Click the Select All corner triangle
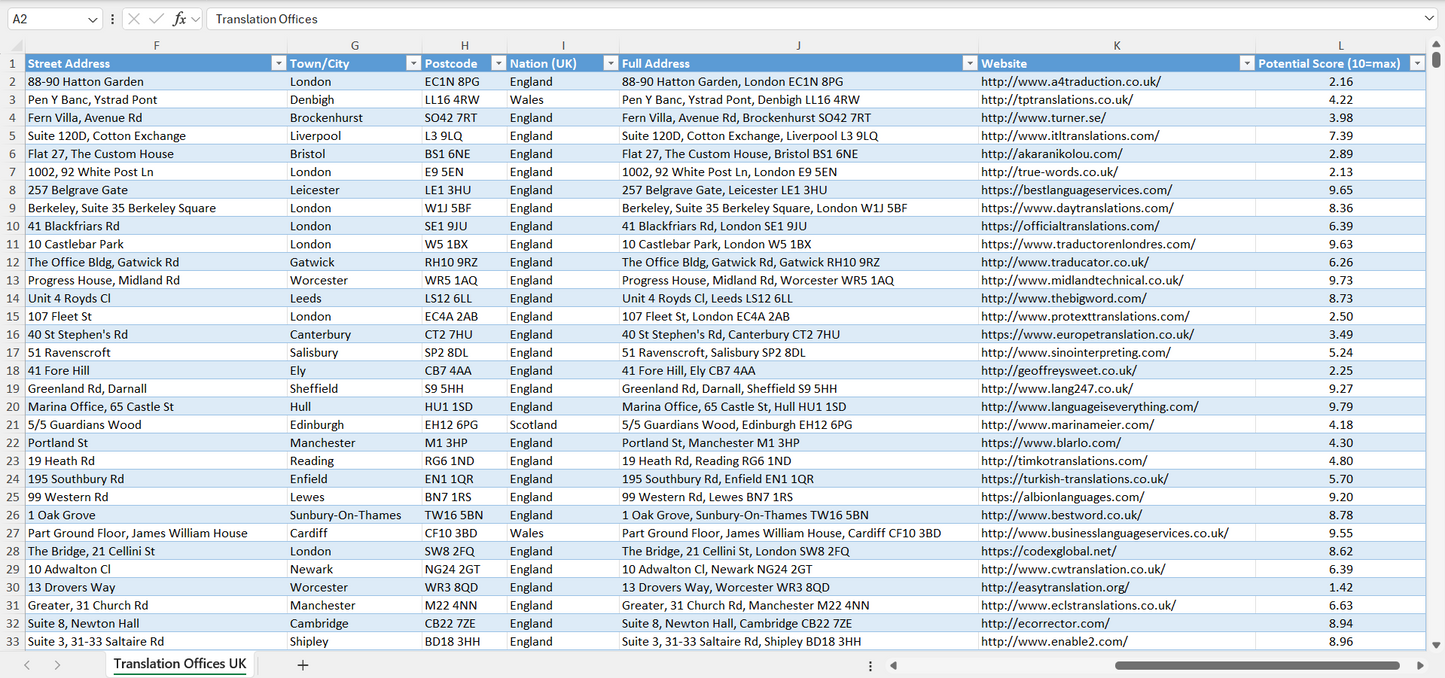This screenshot has height=678, width=1445. tap(16, 46)
